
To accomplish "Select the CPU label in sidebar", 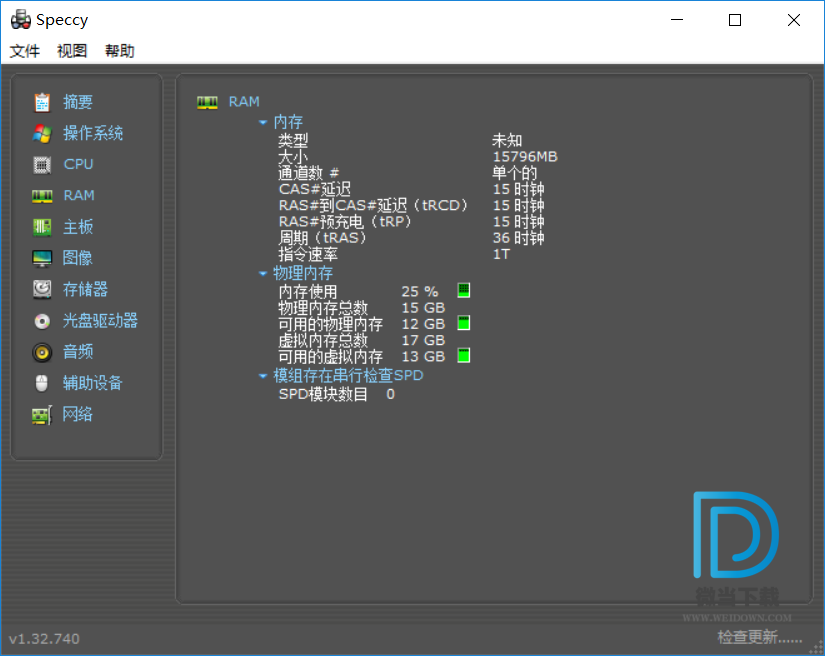I will (78, 164).
